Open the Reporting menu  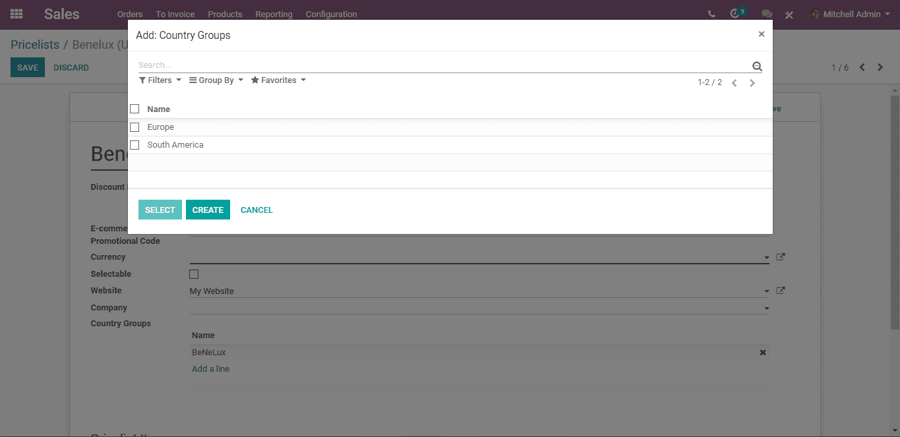pyautogui.click(x=274, y=14)
